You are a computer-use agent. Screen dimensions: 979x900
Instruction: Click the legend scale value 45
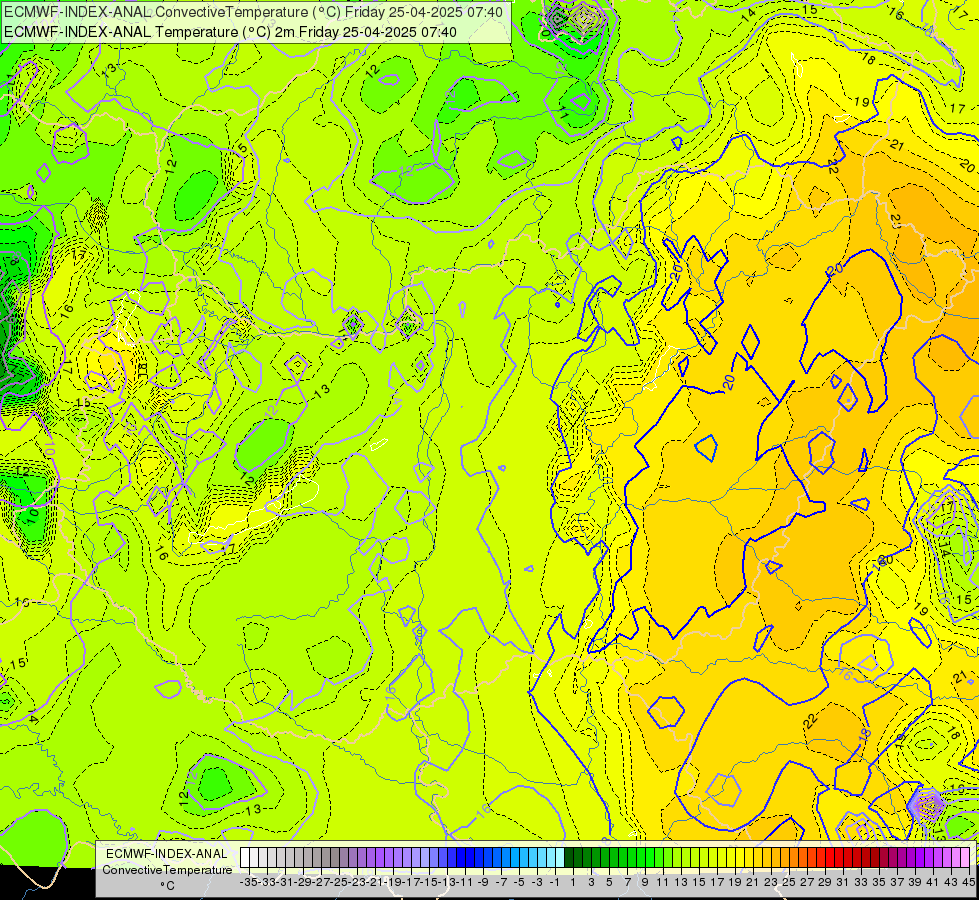[968, 882]
